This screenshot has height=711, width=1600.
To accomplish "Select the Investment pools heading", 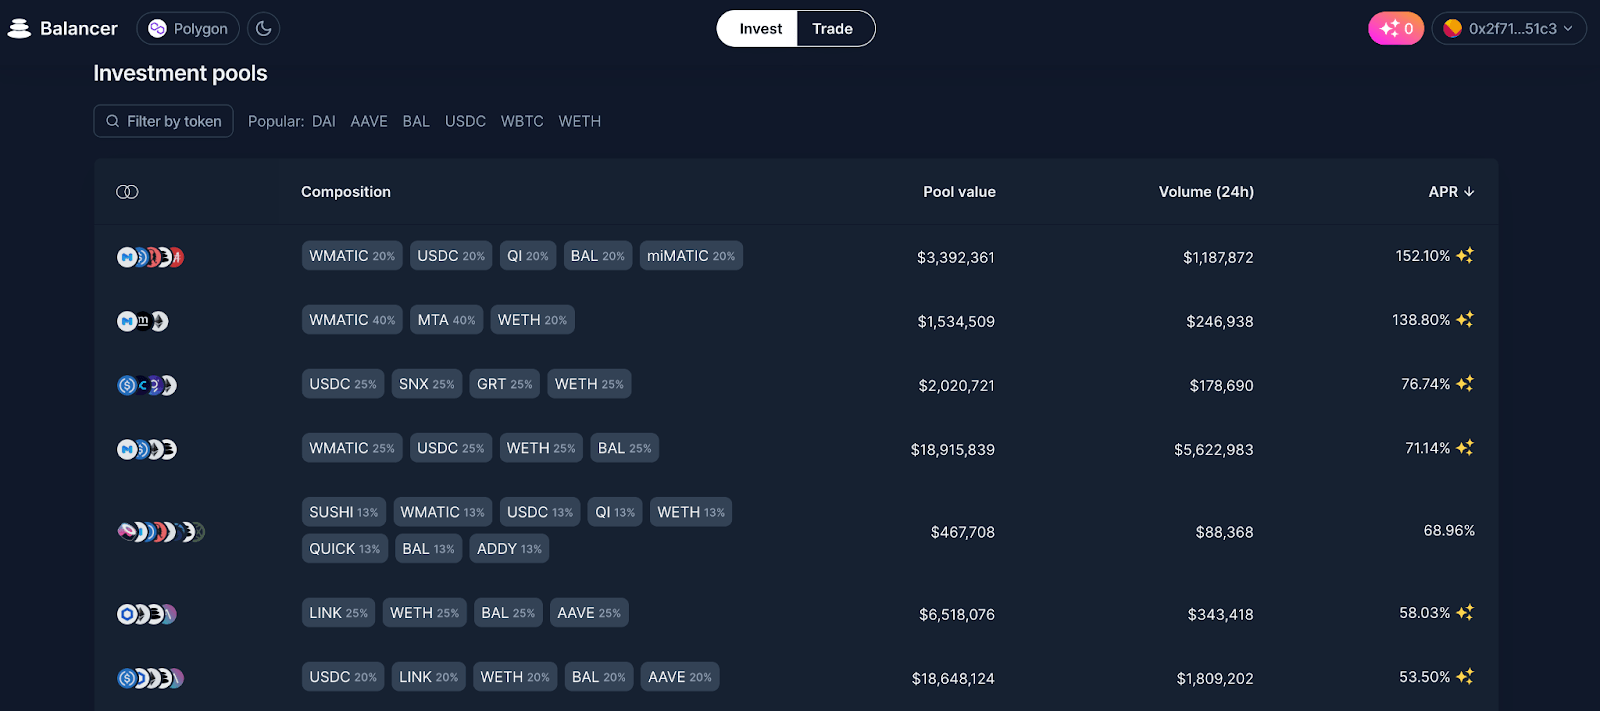I will pyautogui.click(x=180, y=74).
